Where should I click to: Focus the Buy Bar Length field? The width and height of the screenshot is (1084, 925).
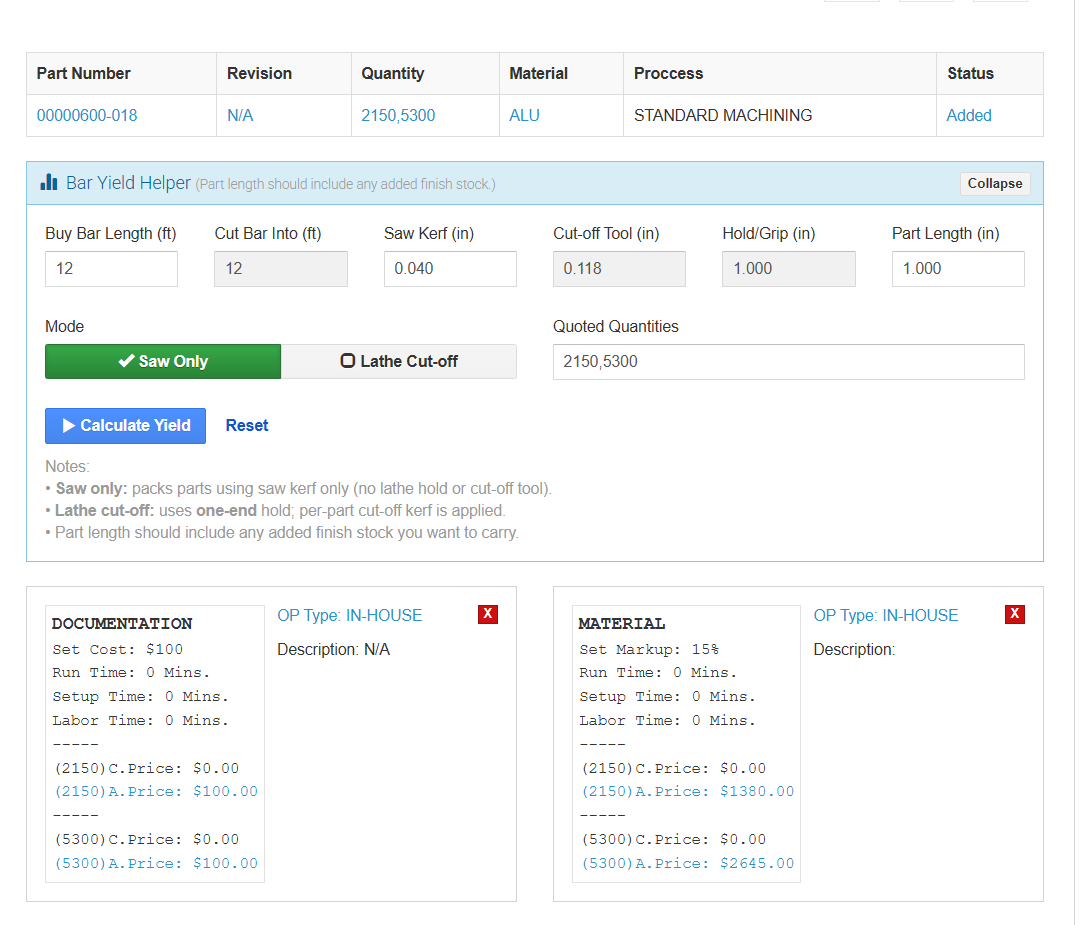111,268
